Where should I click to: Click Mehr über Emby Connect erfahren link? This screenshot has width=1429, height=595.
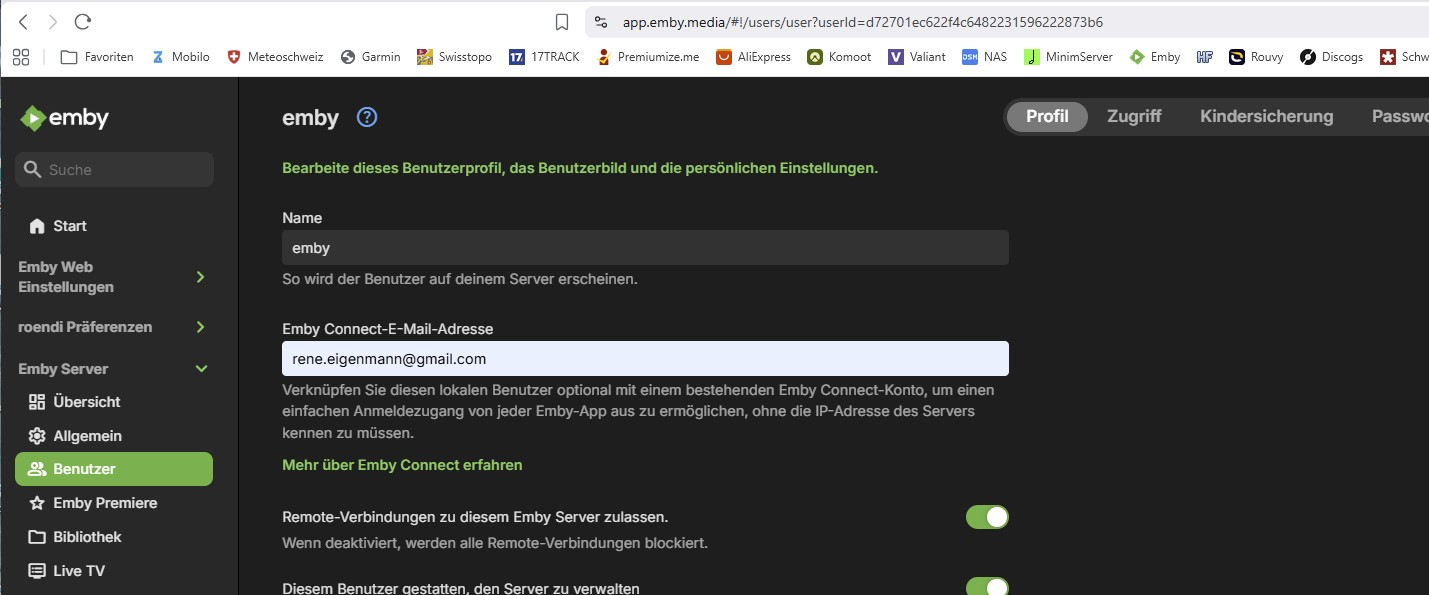pos(402,465)
